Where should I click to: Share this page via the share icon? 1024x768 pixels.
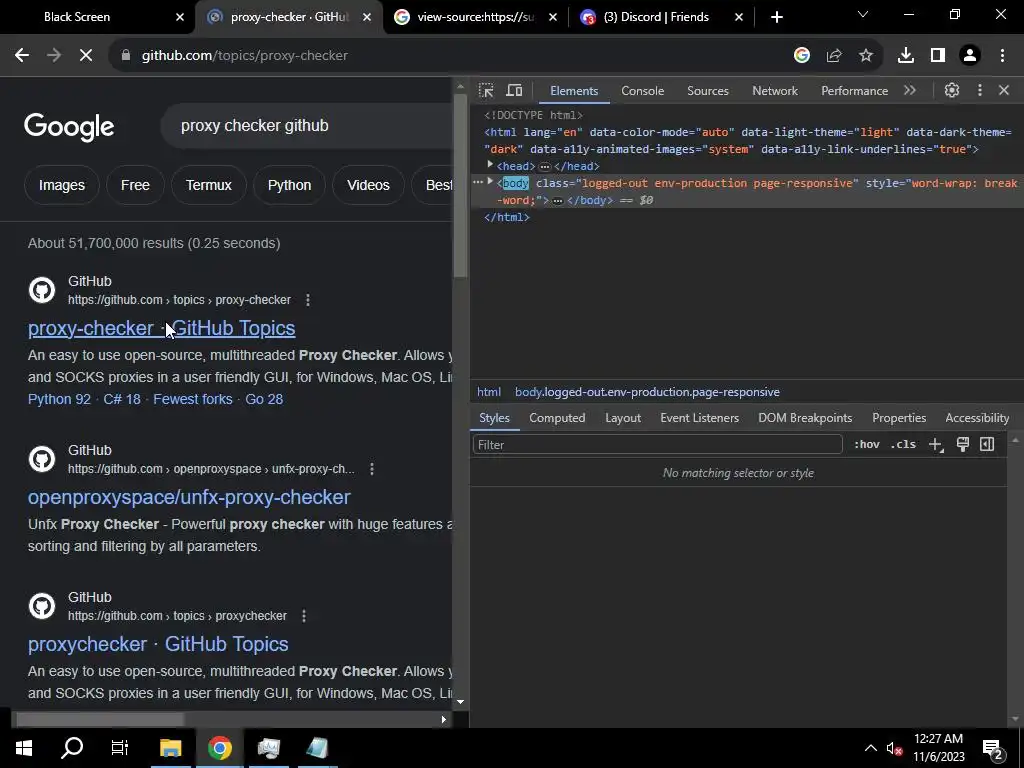pyautogui.click(x=834, y=56)
